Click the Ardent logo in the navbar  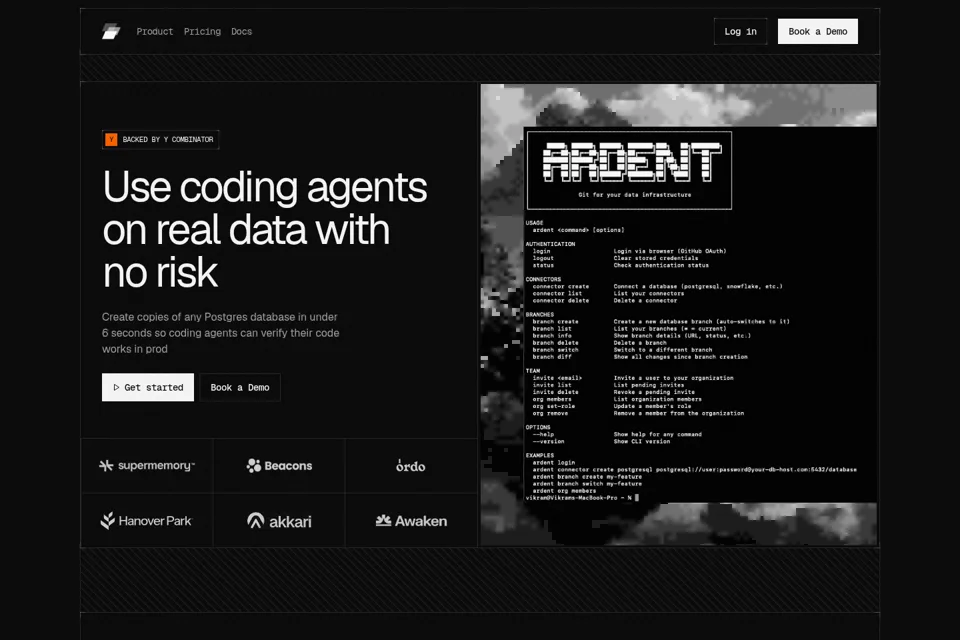coord(111,31)
